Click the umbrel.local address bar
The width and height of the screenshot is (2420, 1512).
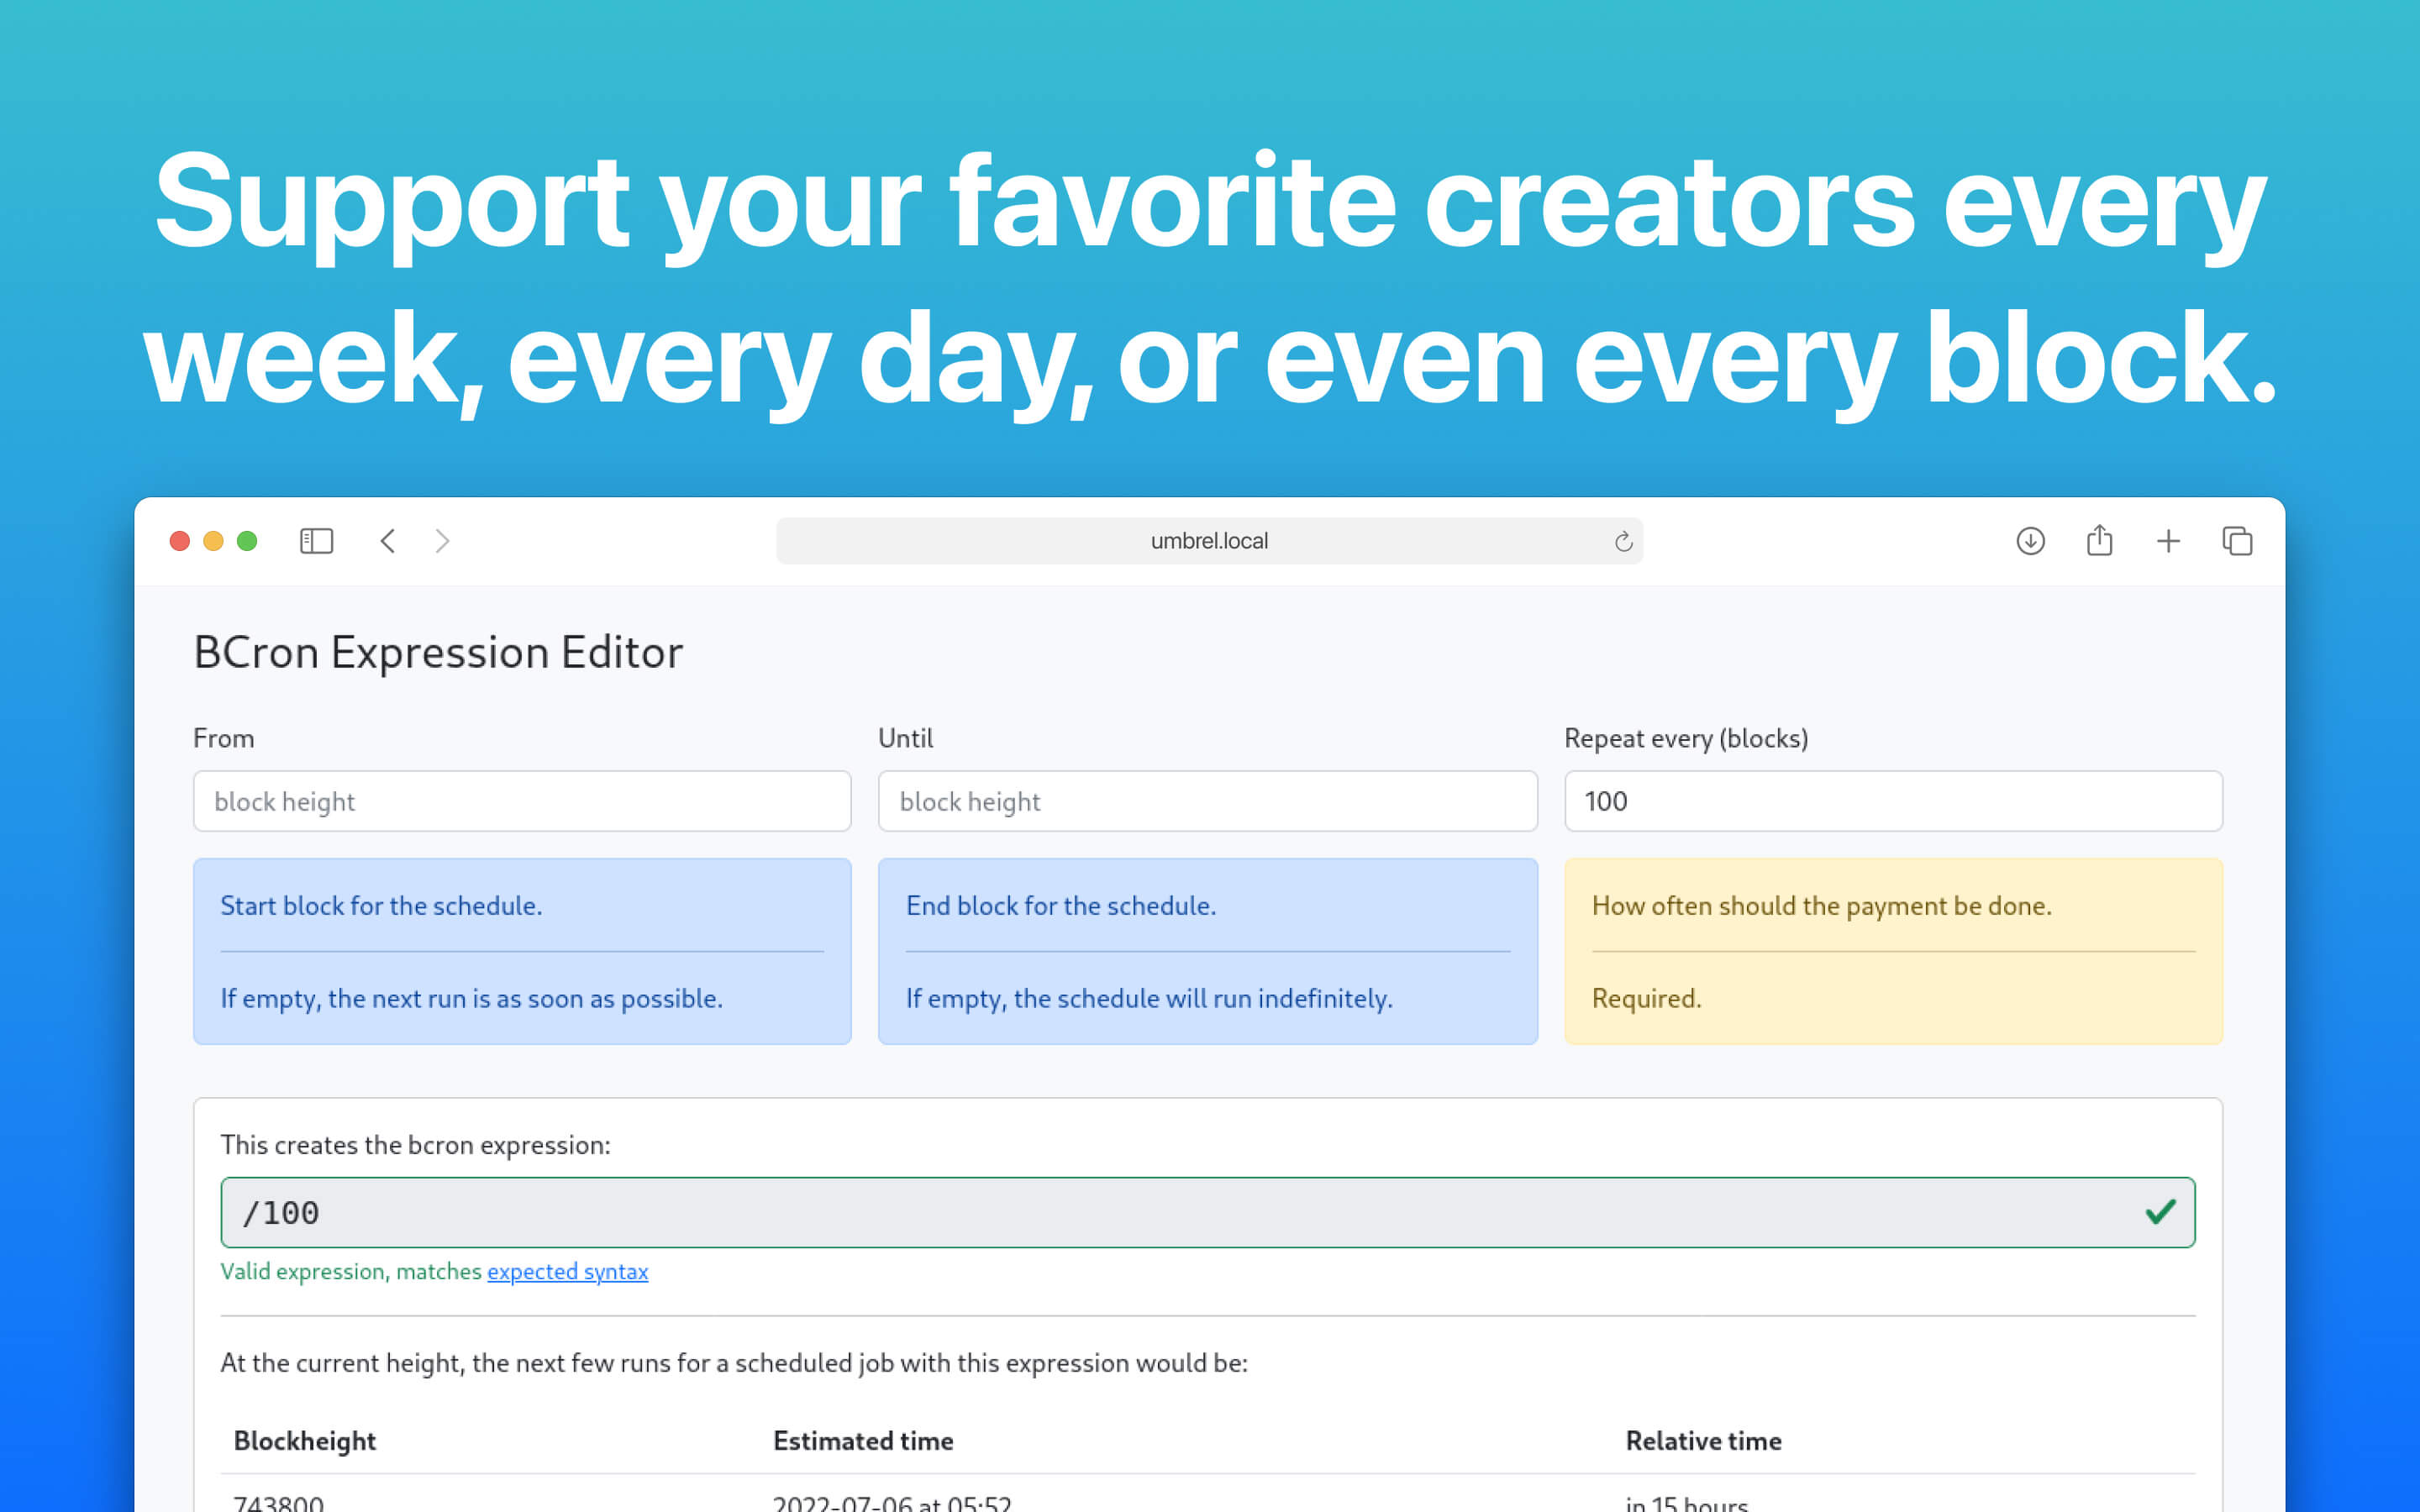tap(1208, 541)
